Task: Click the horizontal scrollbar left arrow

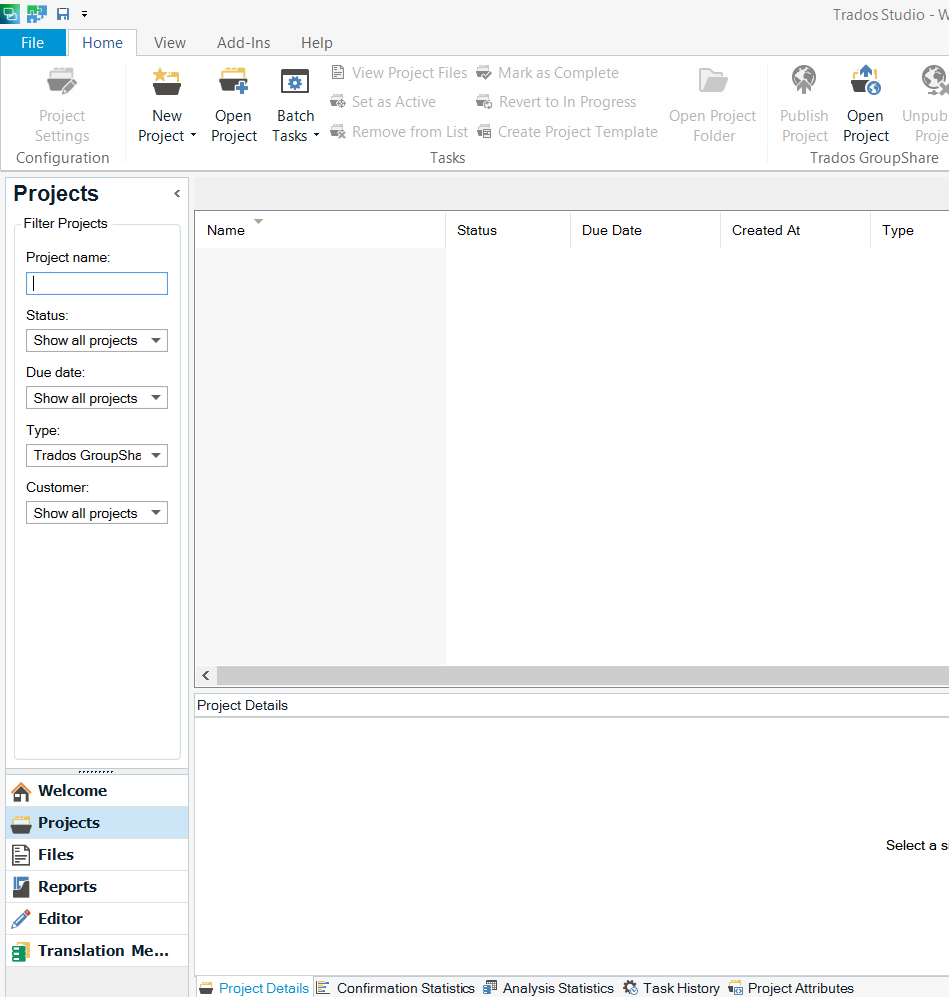Action: click(206, 675)
